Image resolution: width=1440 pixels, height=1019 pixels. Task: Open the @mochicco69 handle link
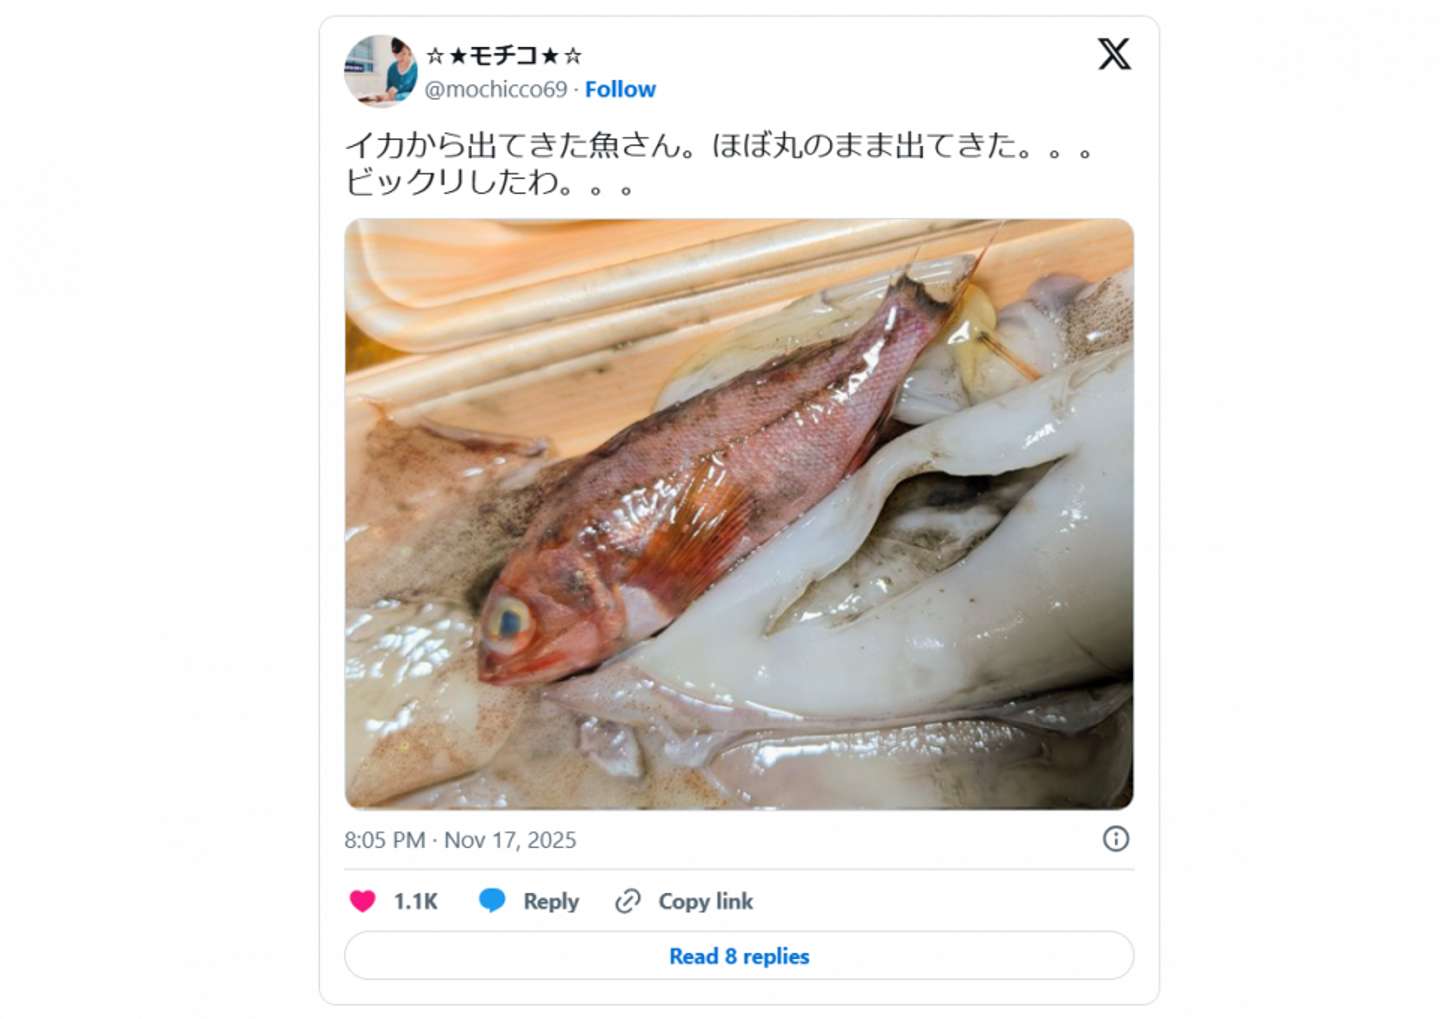(496, 89)
